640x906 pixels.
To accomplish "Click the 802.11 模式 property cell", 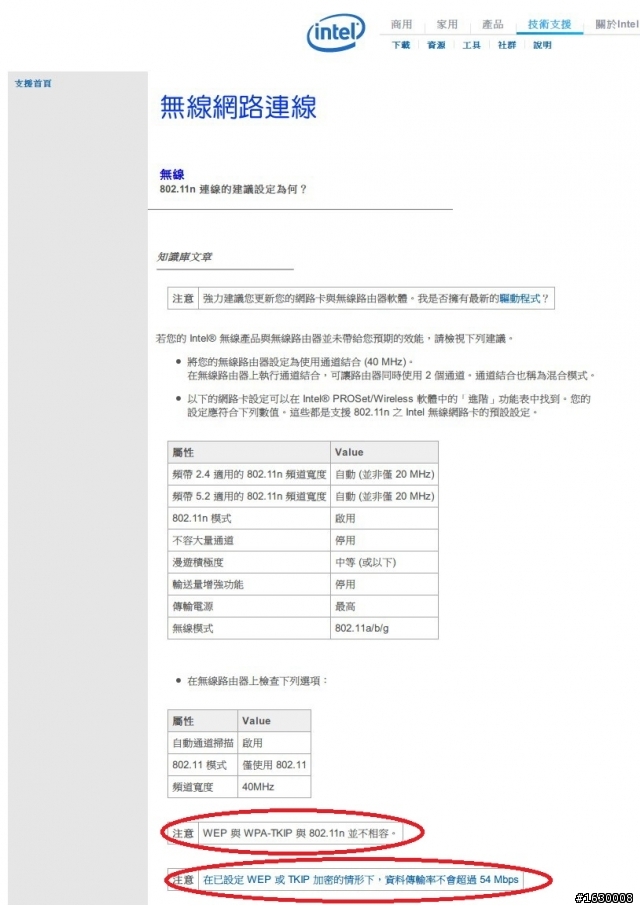I will pyautogui.click(x=203, y=765).
